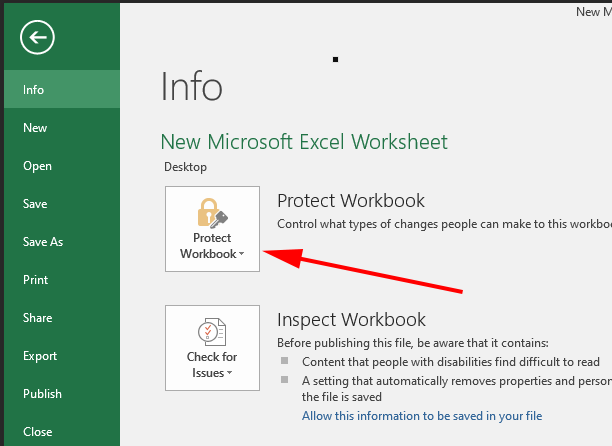Click the Check for Issues document icon

212,331
